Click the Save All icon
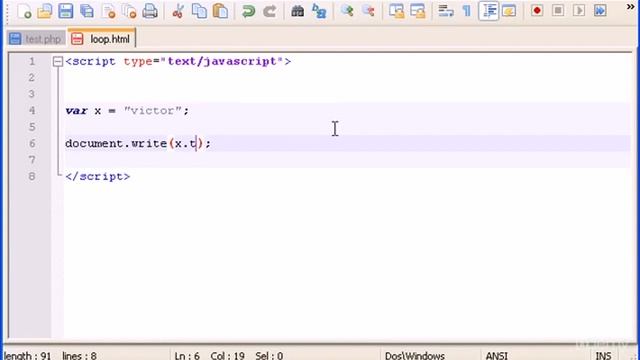640x360 pixels. tap(87, 11)
